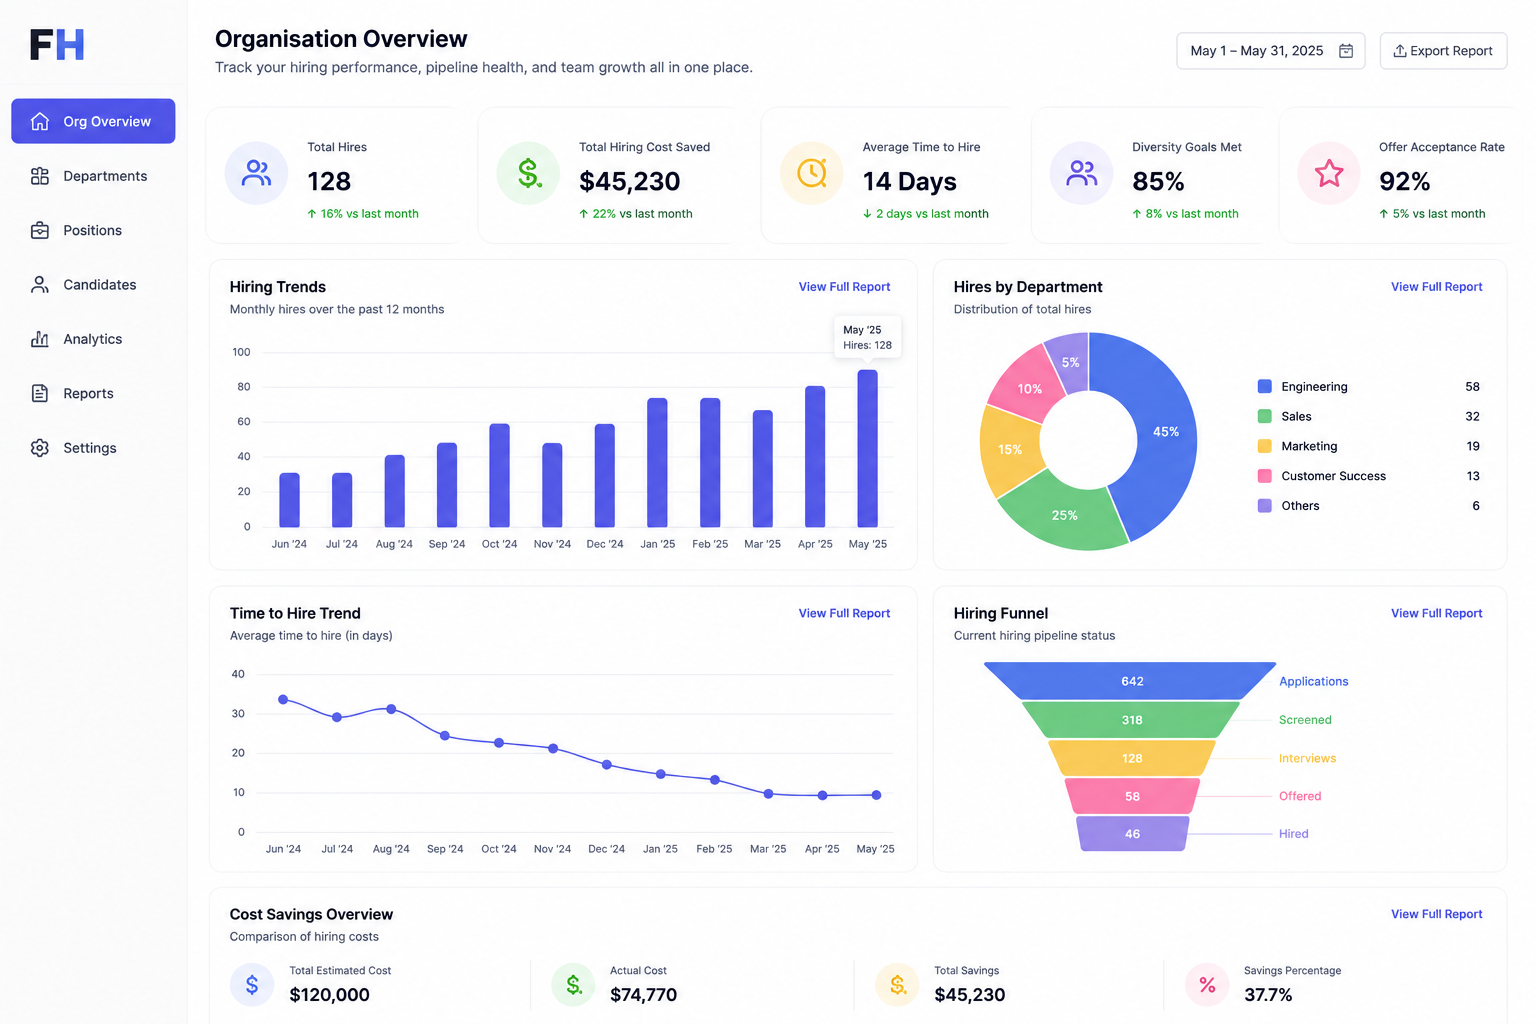The image size is (1536, 1024).
Task: Click the Engineering blue legend swatch
Action: pyautogui.click(x=1265, y=387)
